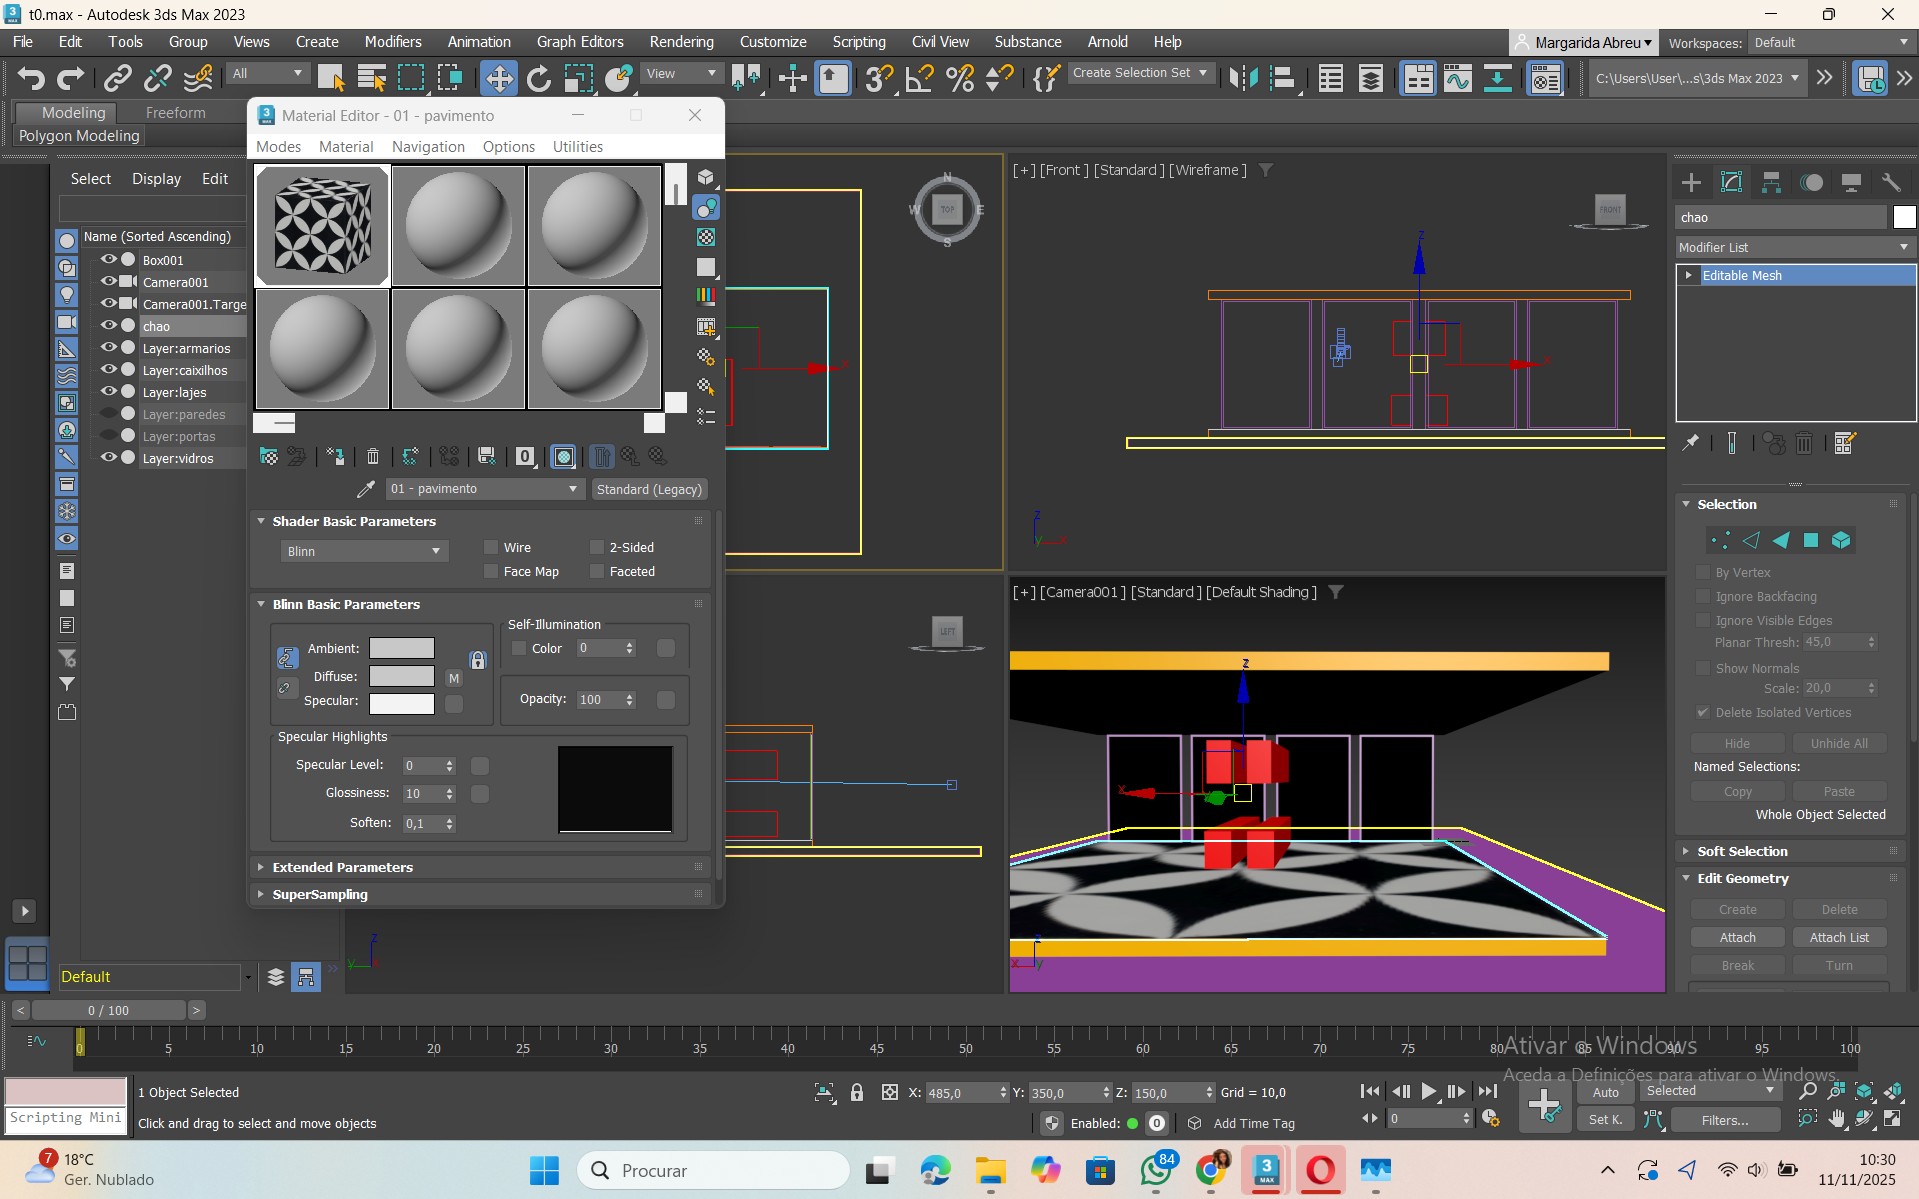
Task: Select Polygon sub-object selection icon
Action: pyautogui.click(x=1811, y=540)
